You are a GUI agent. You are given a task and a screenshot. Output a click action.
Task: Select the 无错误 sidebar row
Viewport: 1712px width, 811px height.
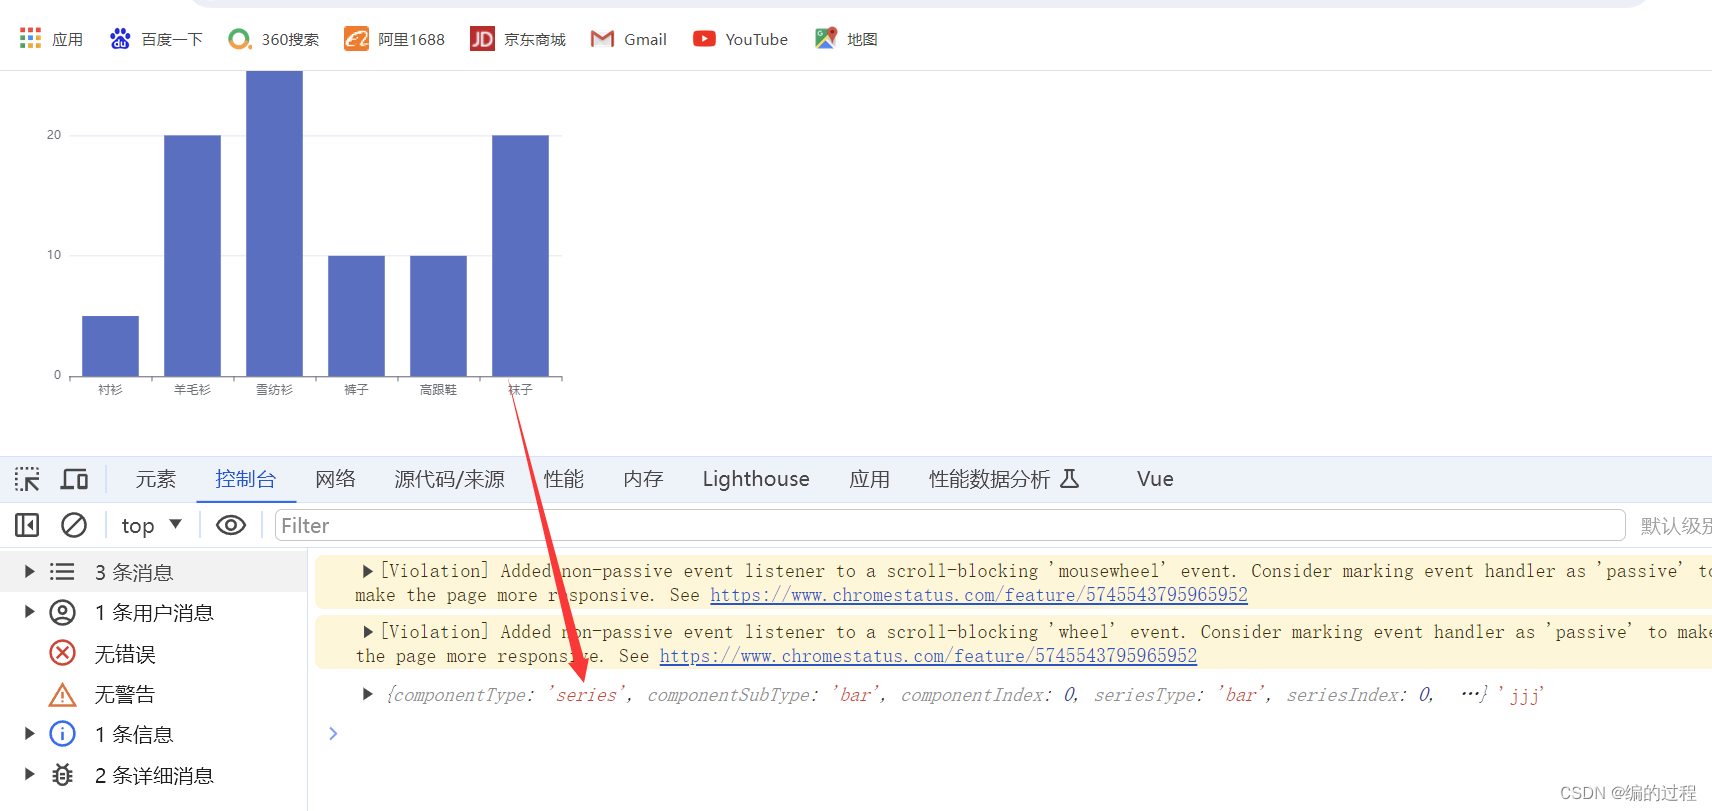coord(153,653)
